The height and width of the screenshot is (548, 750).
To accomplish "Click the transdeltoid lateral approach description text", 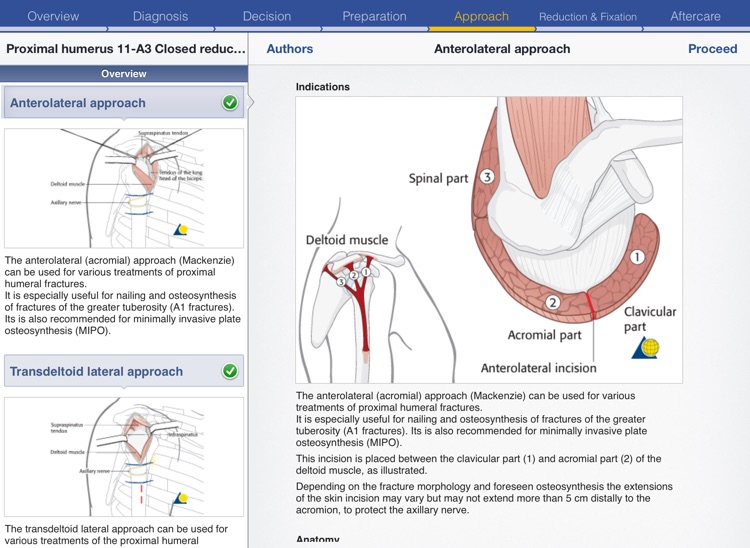I will (116, 535).
